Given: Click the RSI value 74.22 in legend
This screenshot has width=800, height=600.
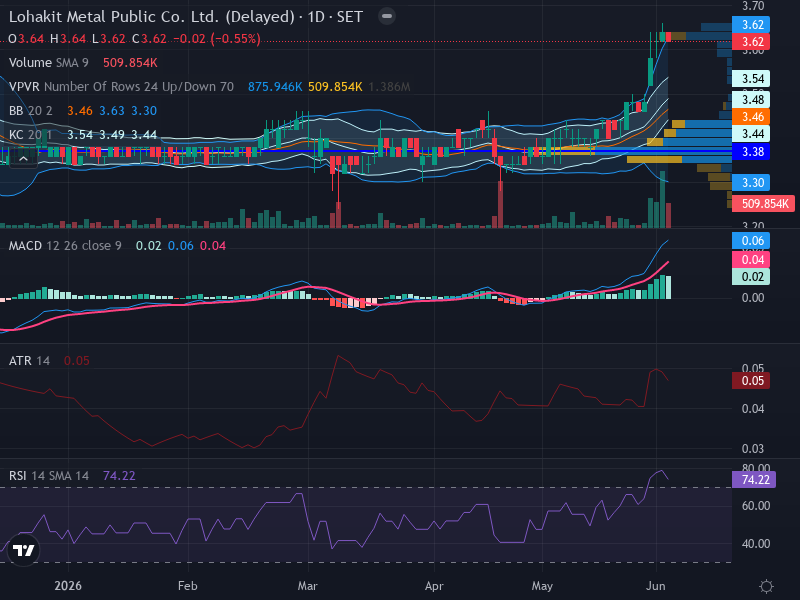Looking at the screenshot, I should coord(119,476).
